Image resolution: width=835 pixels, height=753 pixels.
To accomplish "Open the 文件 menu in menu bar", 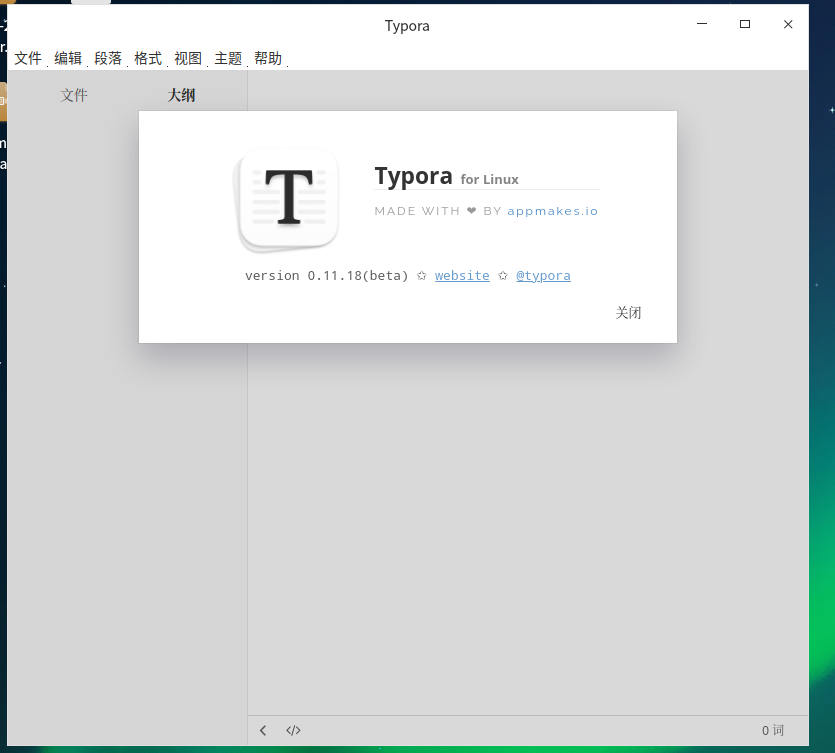I will pyautogui.click(x=28, y=59).
